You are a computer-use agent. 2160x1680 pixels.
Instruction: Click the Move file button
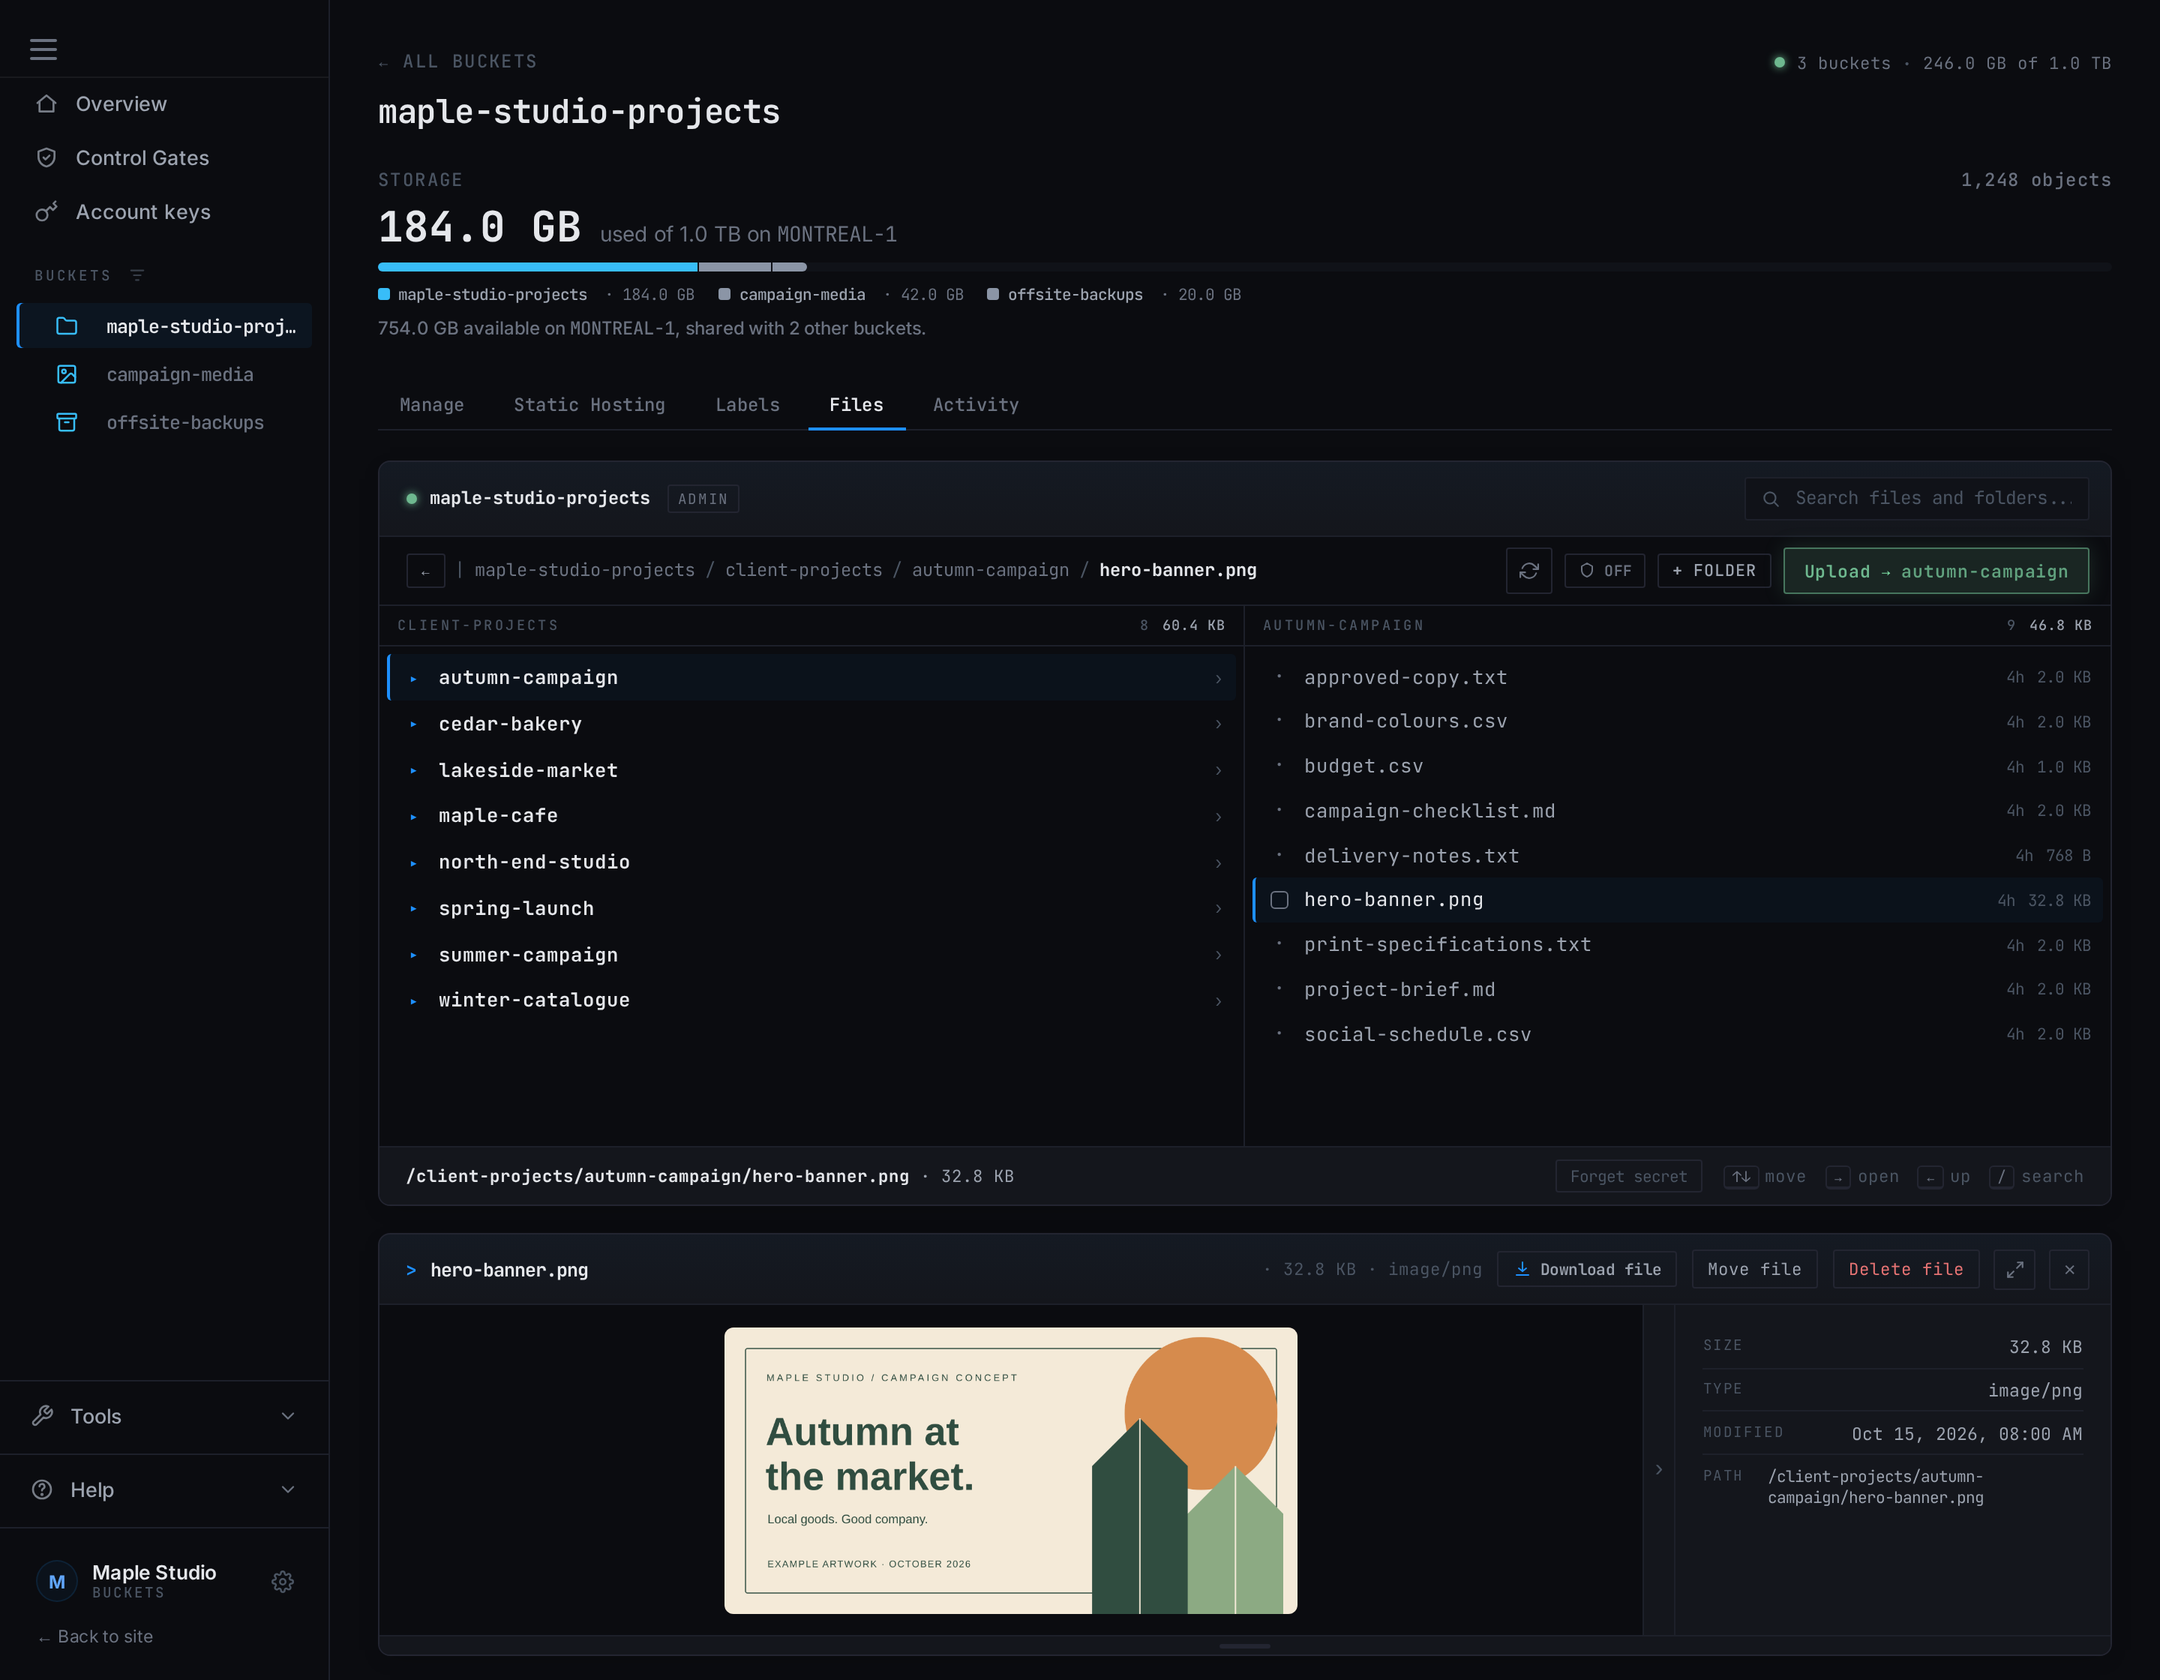pos(1754,1269)
